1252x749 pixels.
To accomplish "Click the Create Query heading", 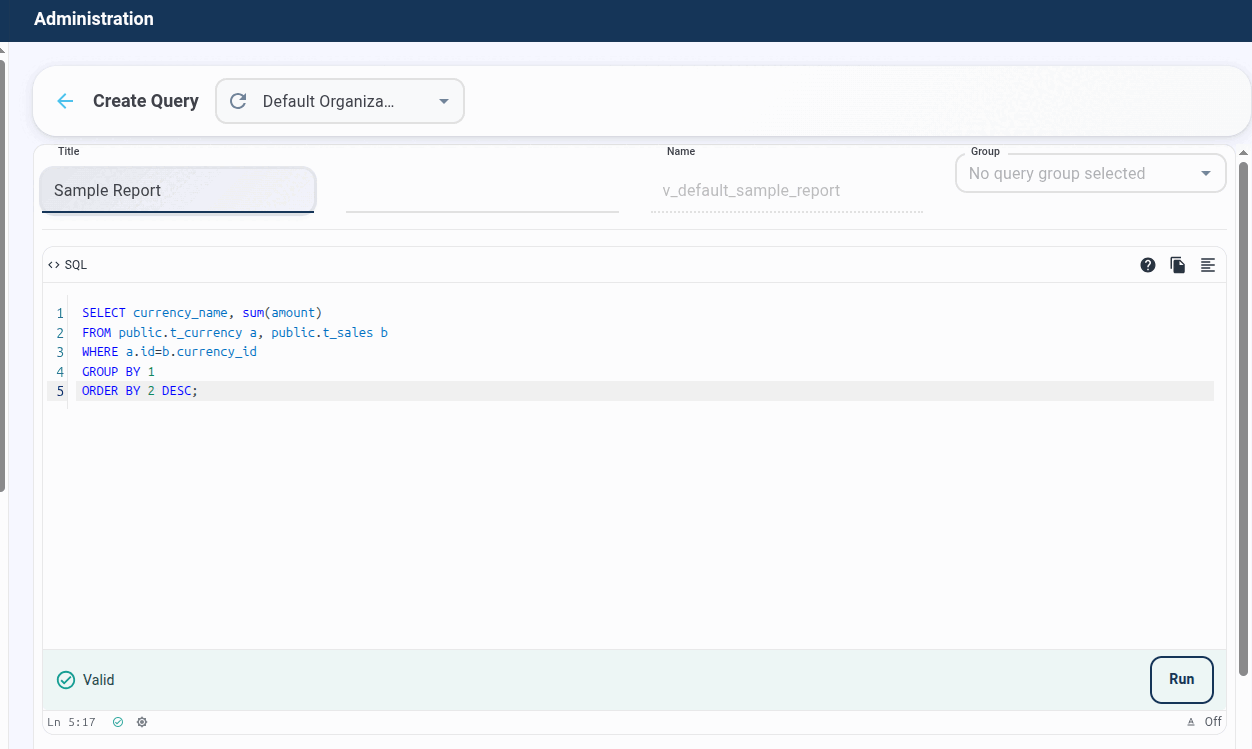I will [146, 101].
